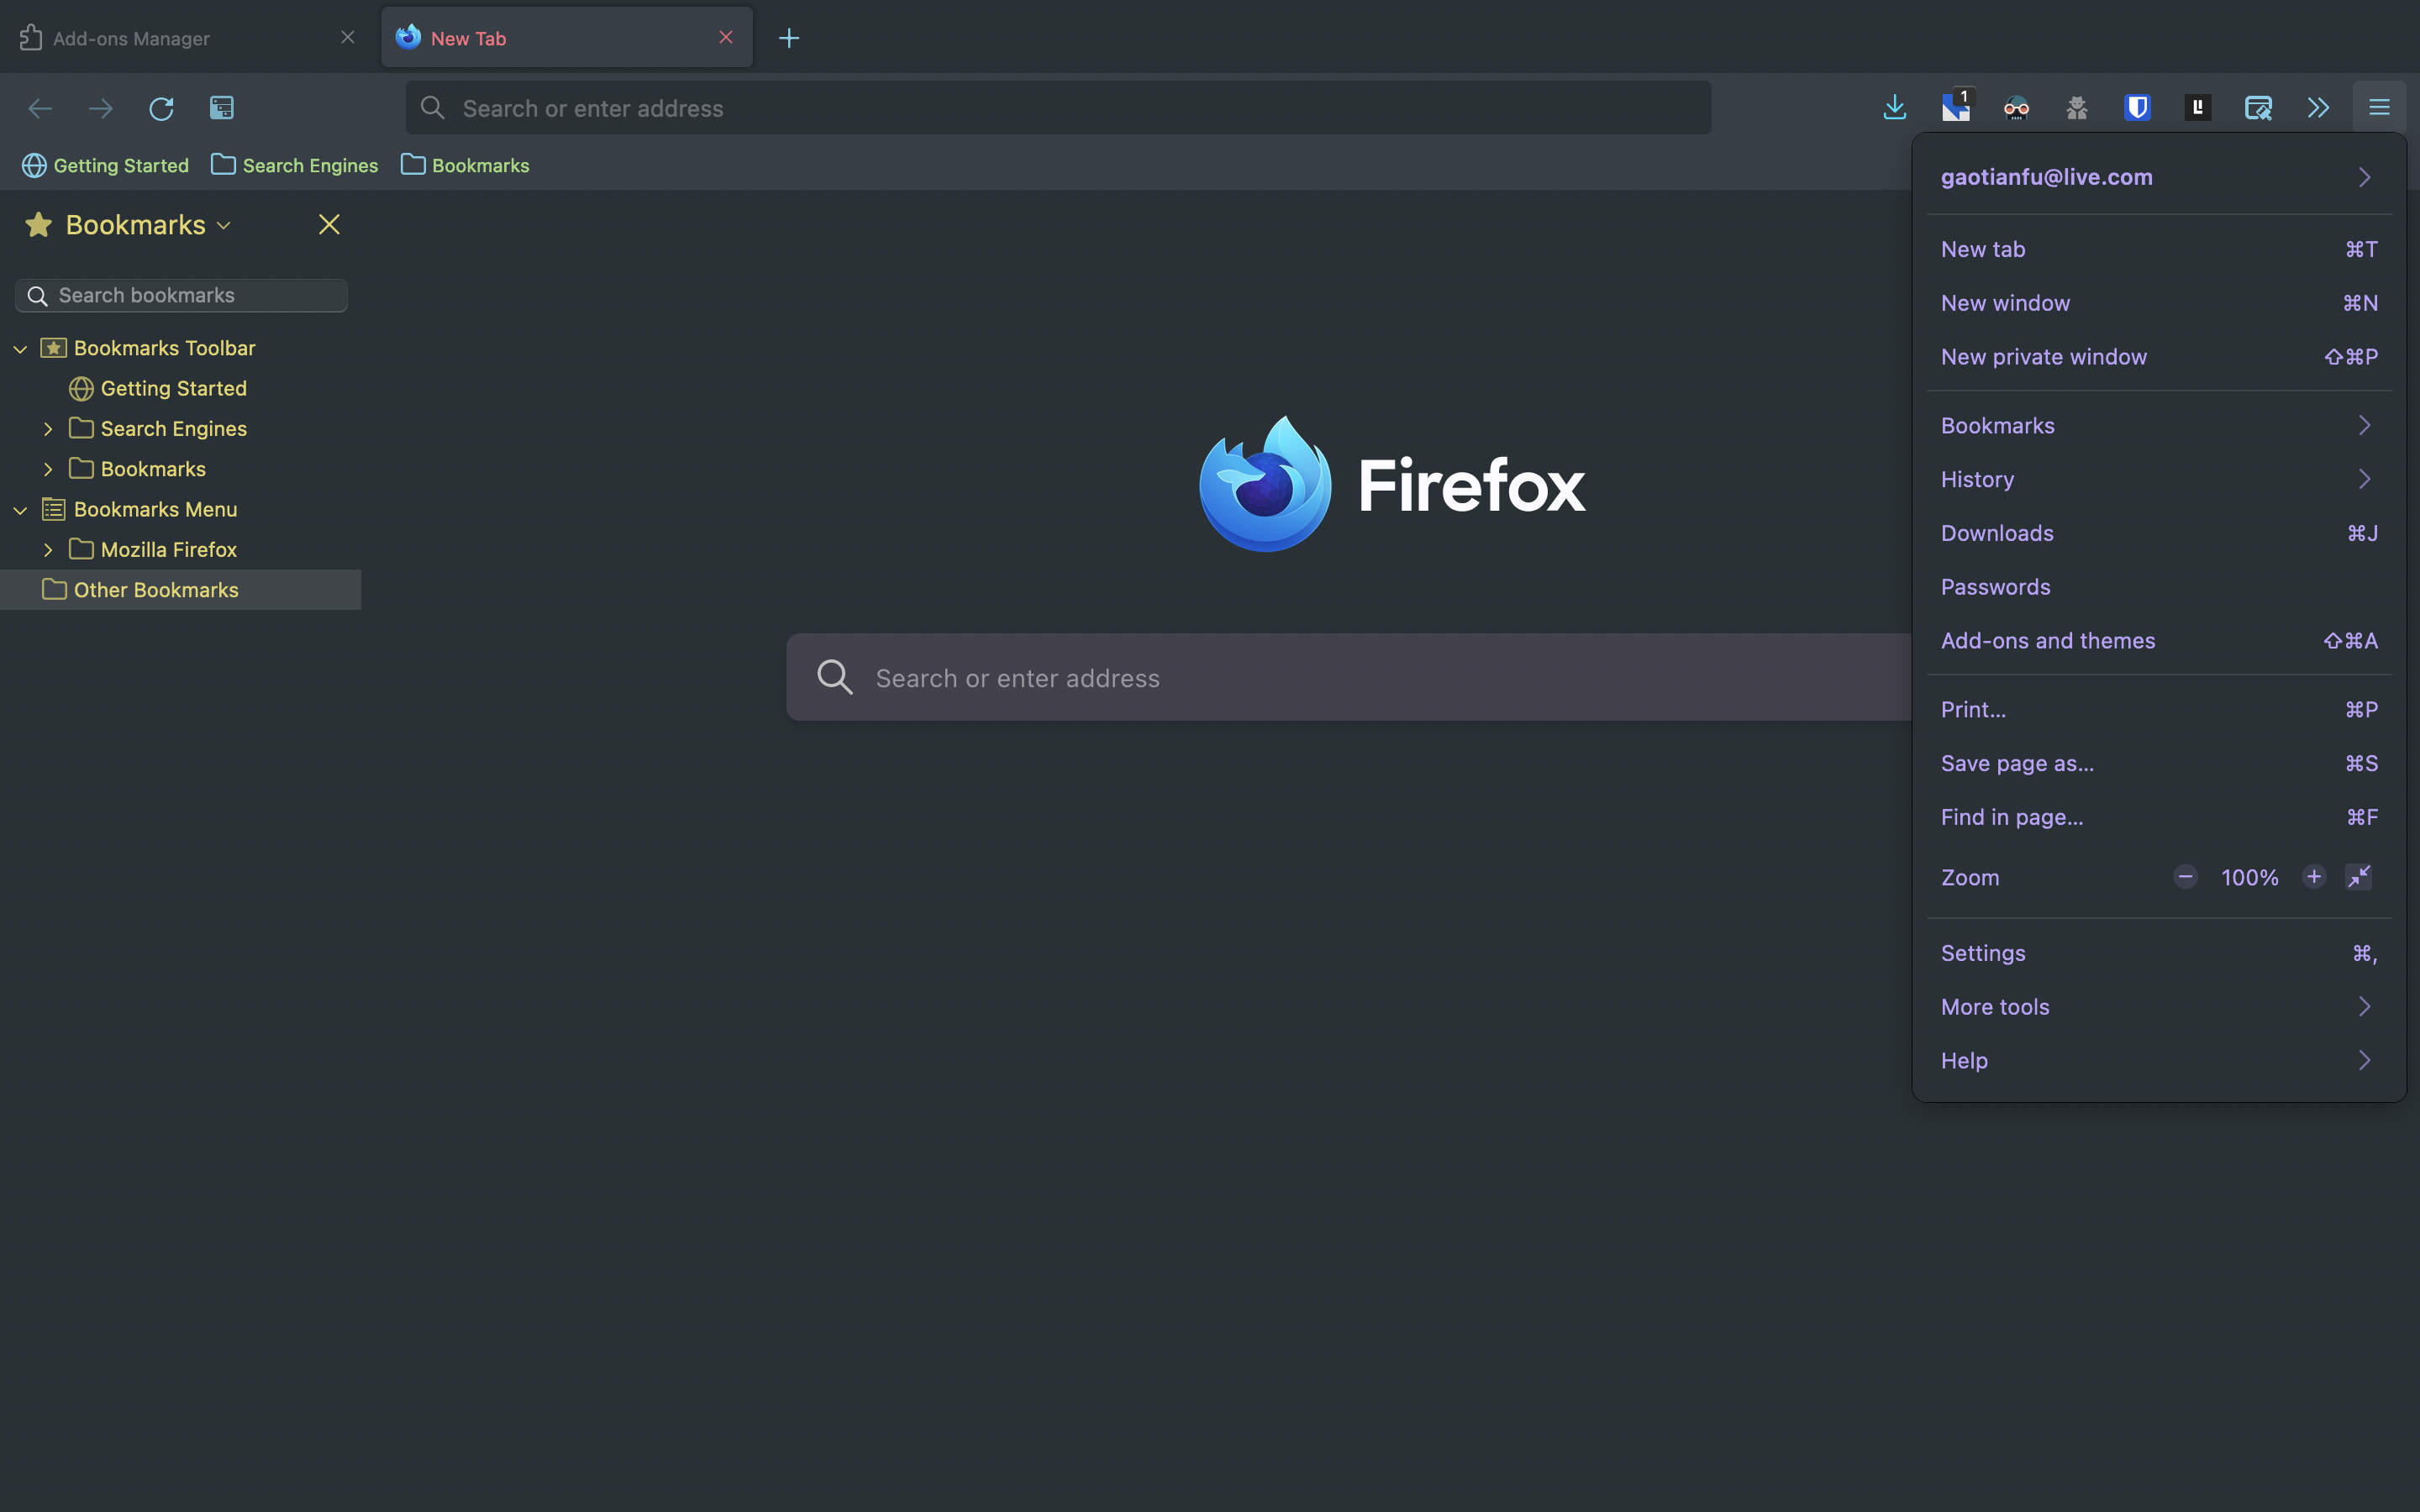Image resolution: width=2420 pixels, height=1512 pixels.
Task: Choose Save page as…
Action: (2159, 764)
